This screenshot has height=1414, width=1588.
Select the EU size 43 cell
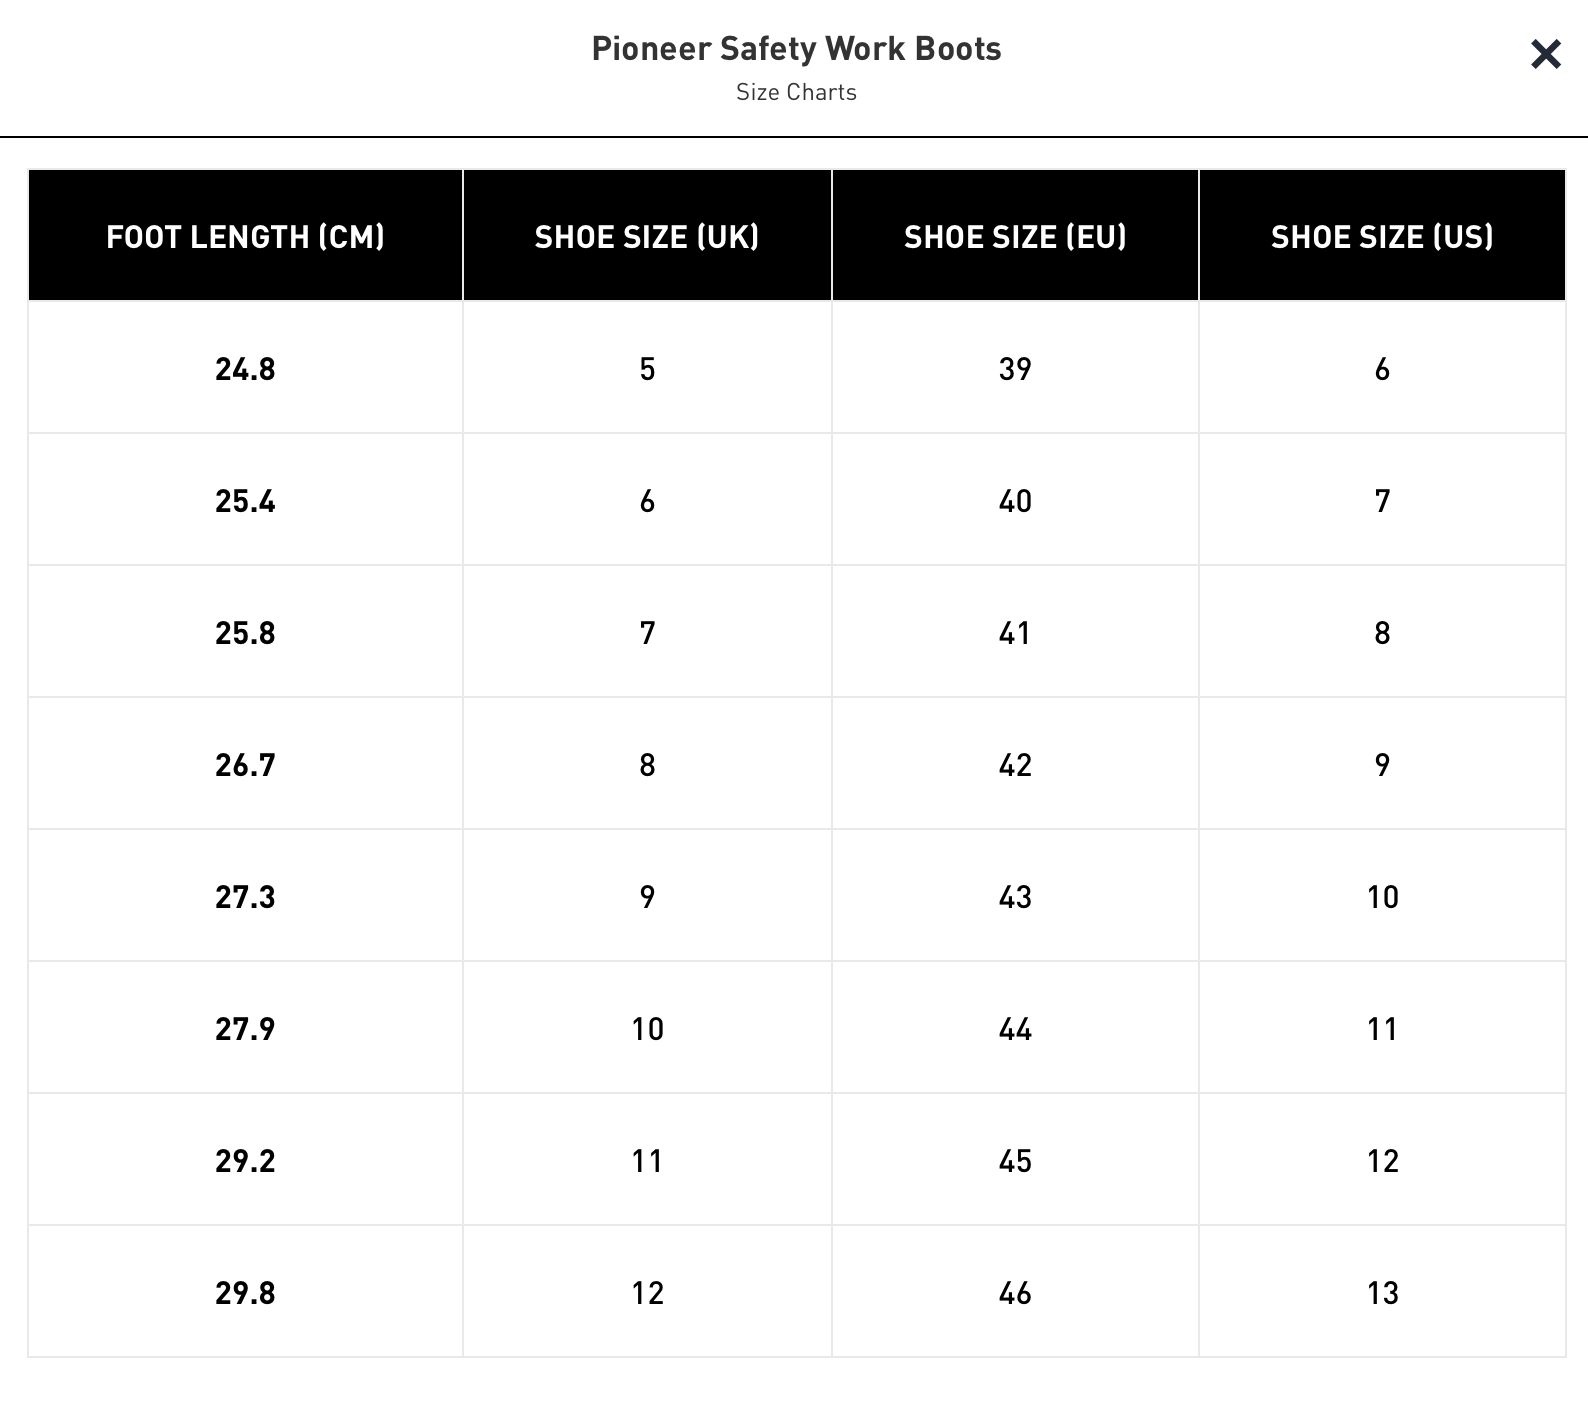click(1015, 897)
